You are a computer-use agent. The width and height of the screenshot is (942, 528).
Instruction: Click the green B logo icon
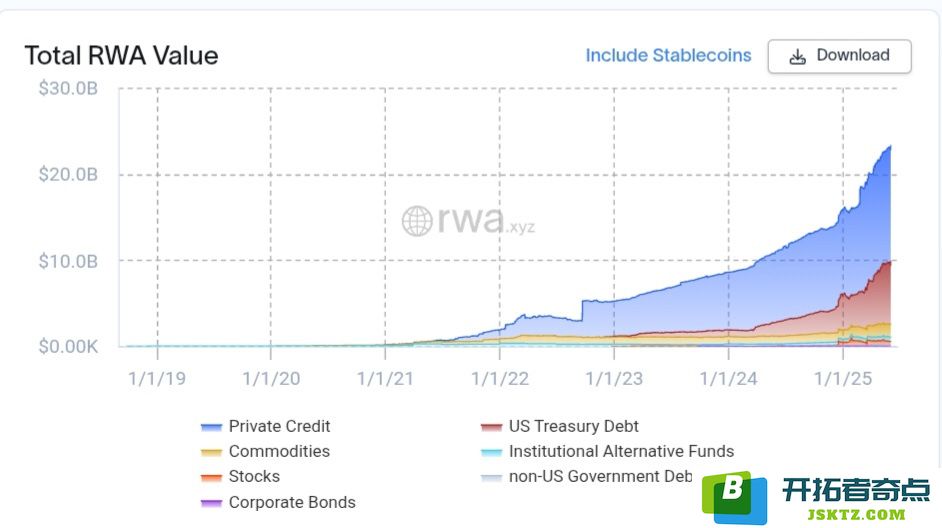tap(734, 497)
